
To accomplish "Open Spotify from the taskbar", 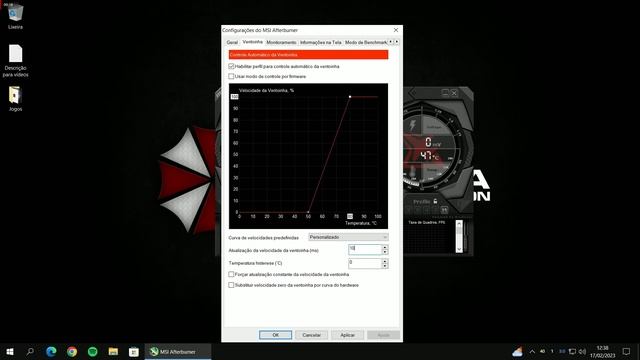I will point(93,351).
